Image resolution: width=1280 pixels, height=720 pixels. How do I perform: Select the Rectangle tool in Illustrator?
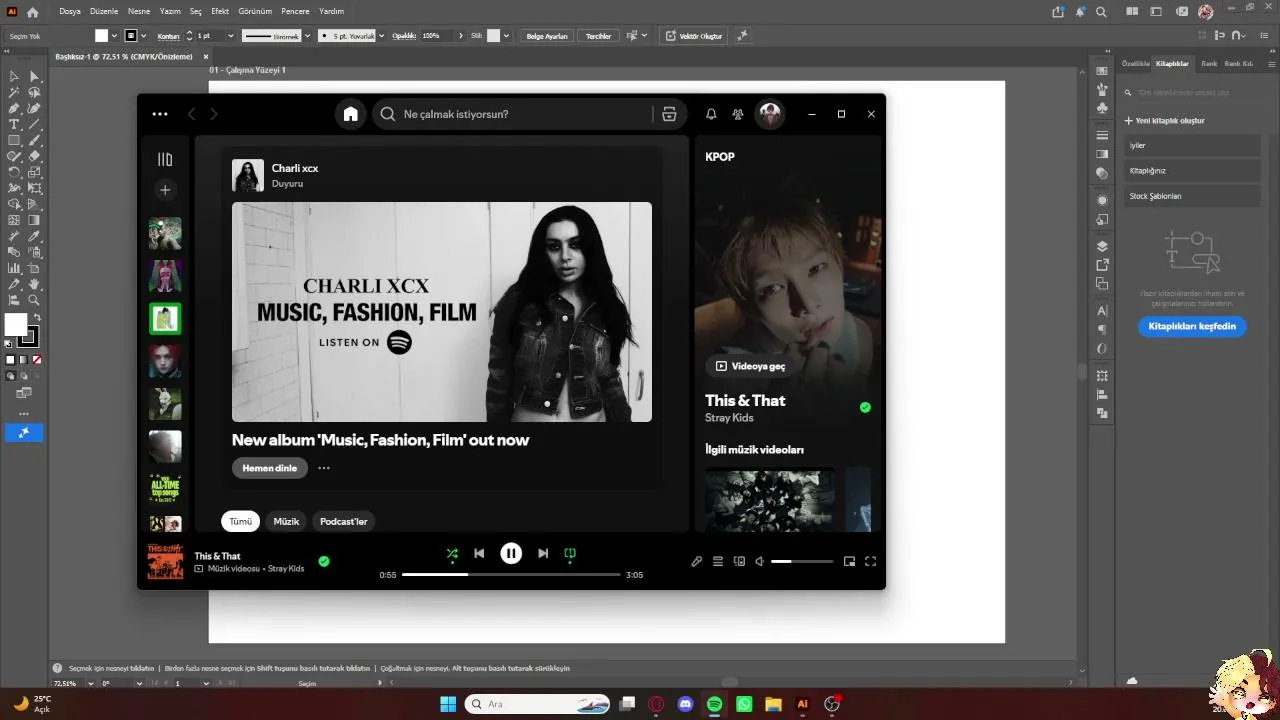(14, 140)
